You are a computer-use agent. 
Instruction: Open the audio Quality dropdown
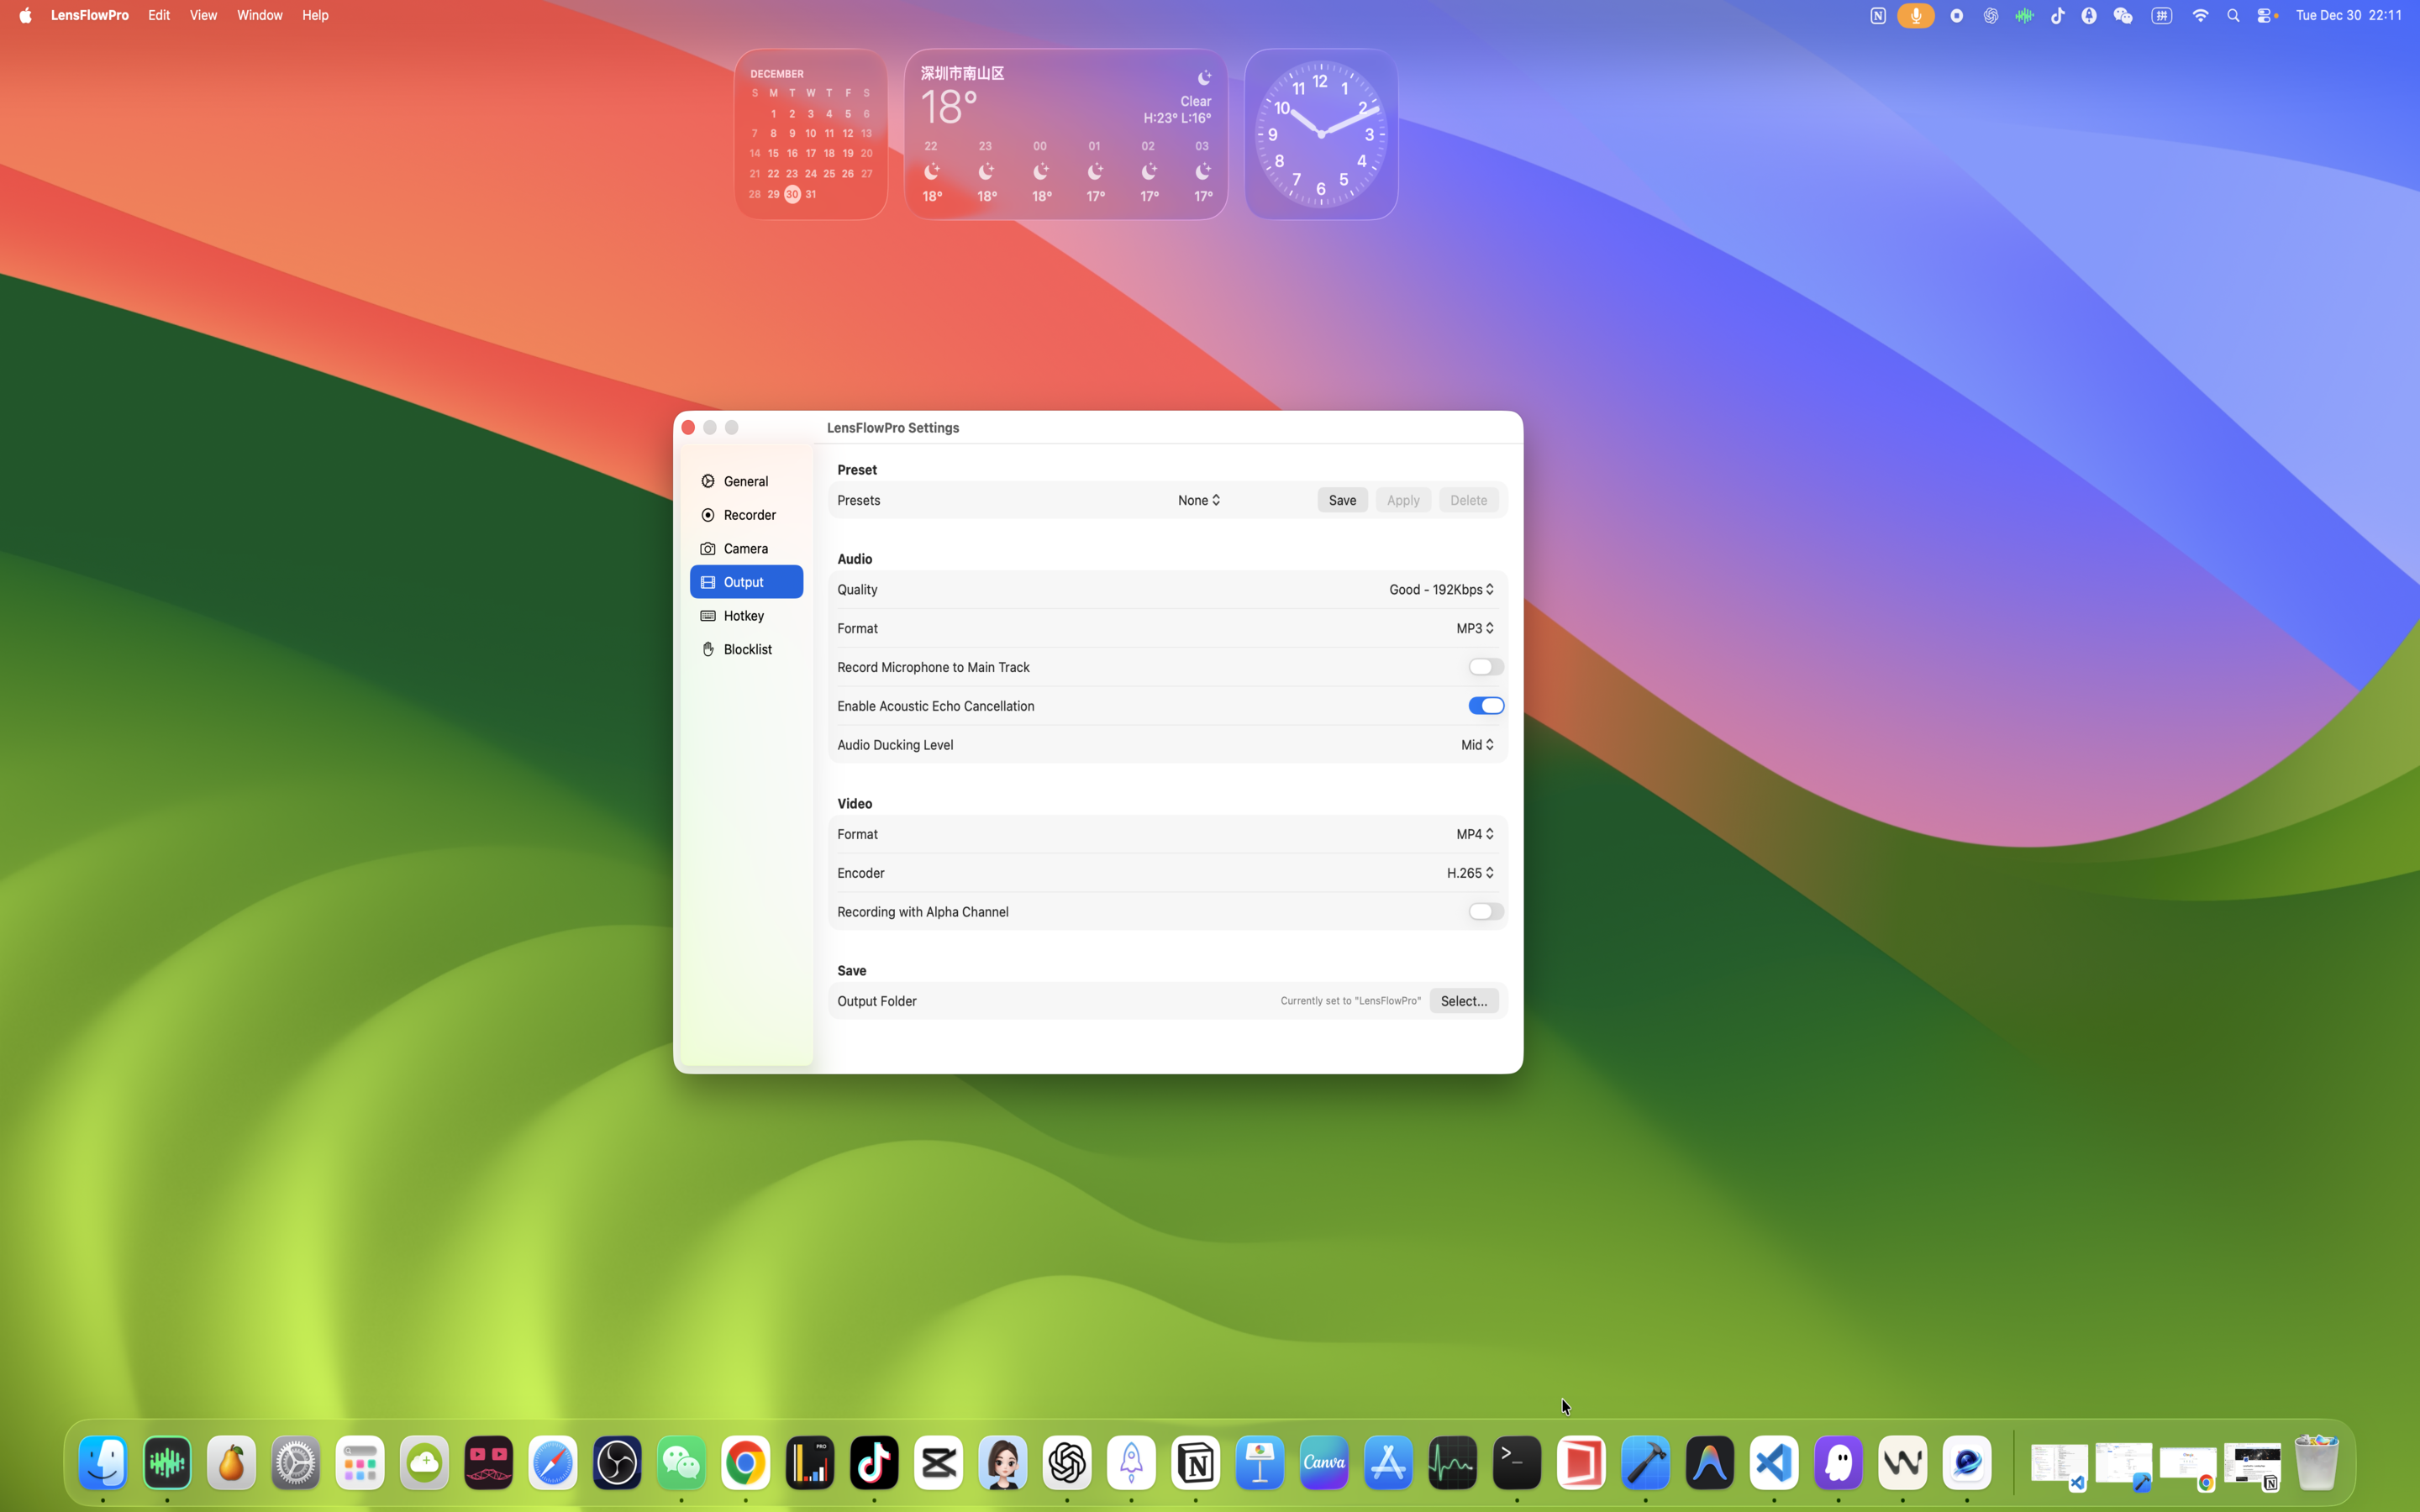(x=1441, y=590)
